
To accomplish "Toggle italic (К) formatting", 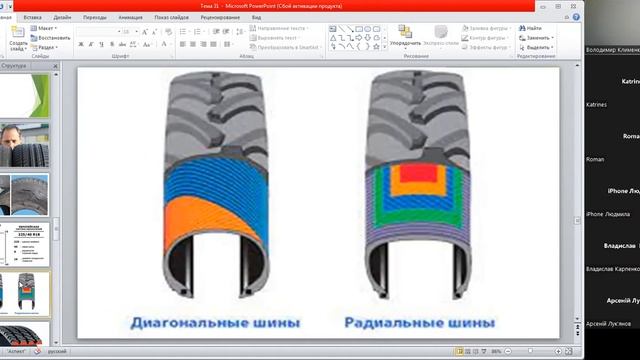I will tap(91, 44).
